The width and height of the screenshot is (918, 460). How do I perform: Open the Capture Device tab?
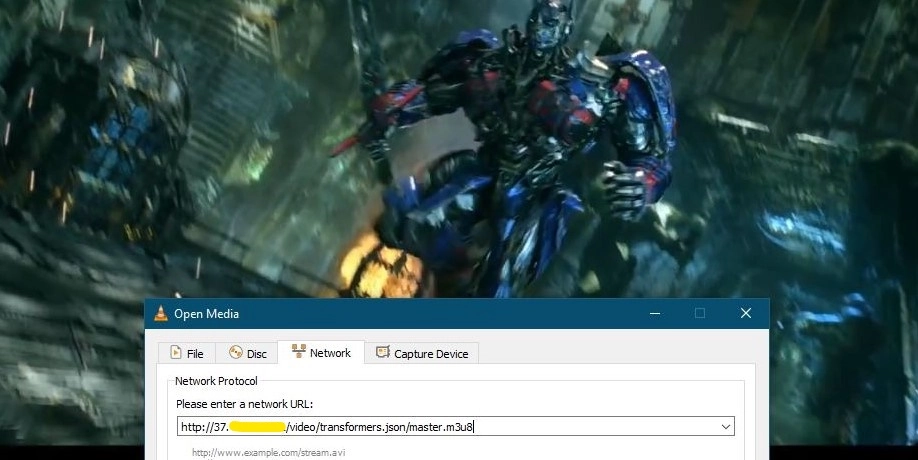pyautogui.click(x=422, y=353)
